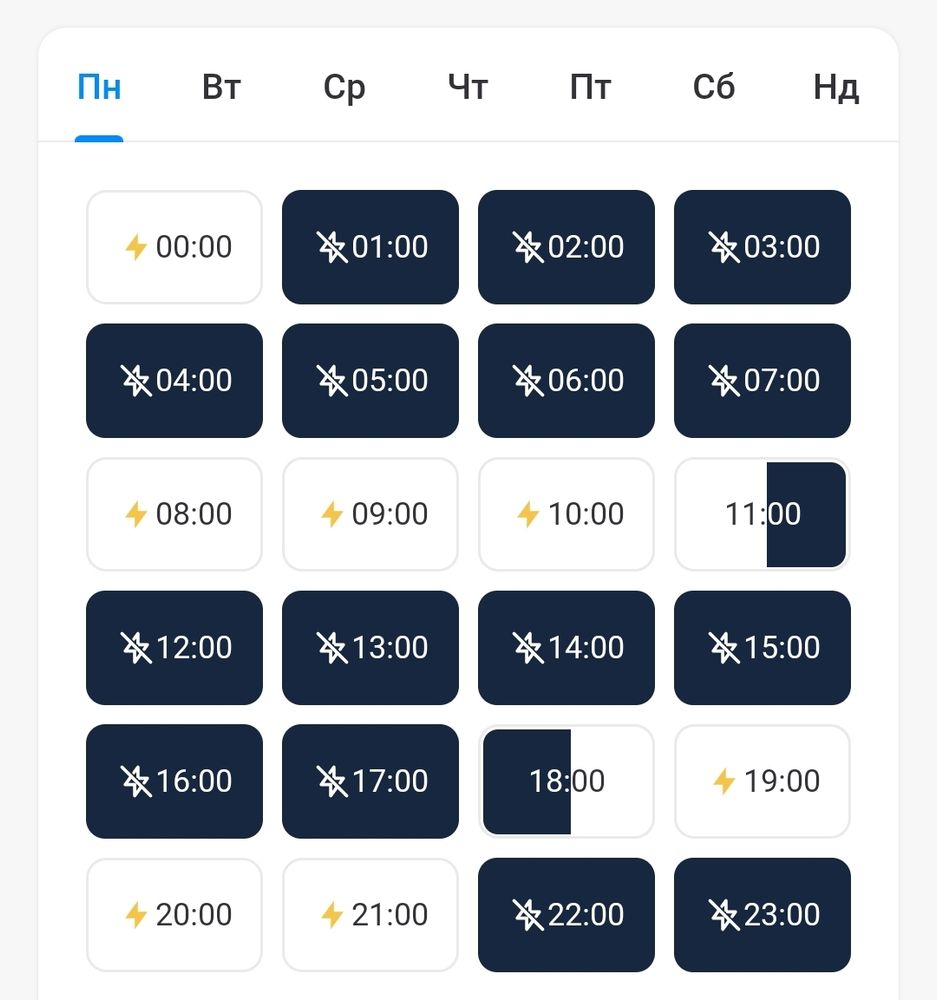Tap the power-off icon beside 07:00
The width and height of the screenshot is (937, 1000).
(723, 381)
